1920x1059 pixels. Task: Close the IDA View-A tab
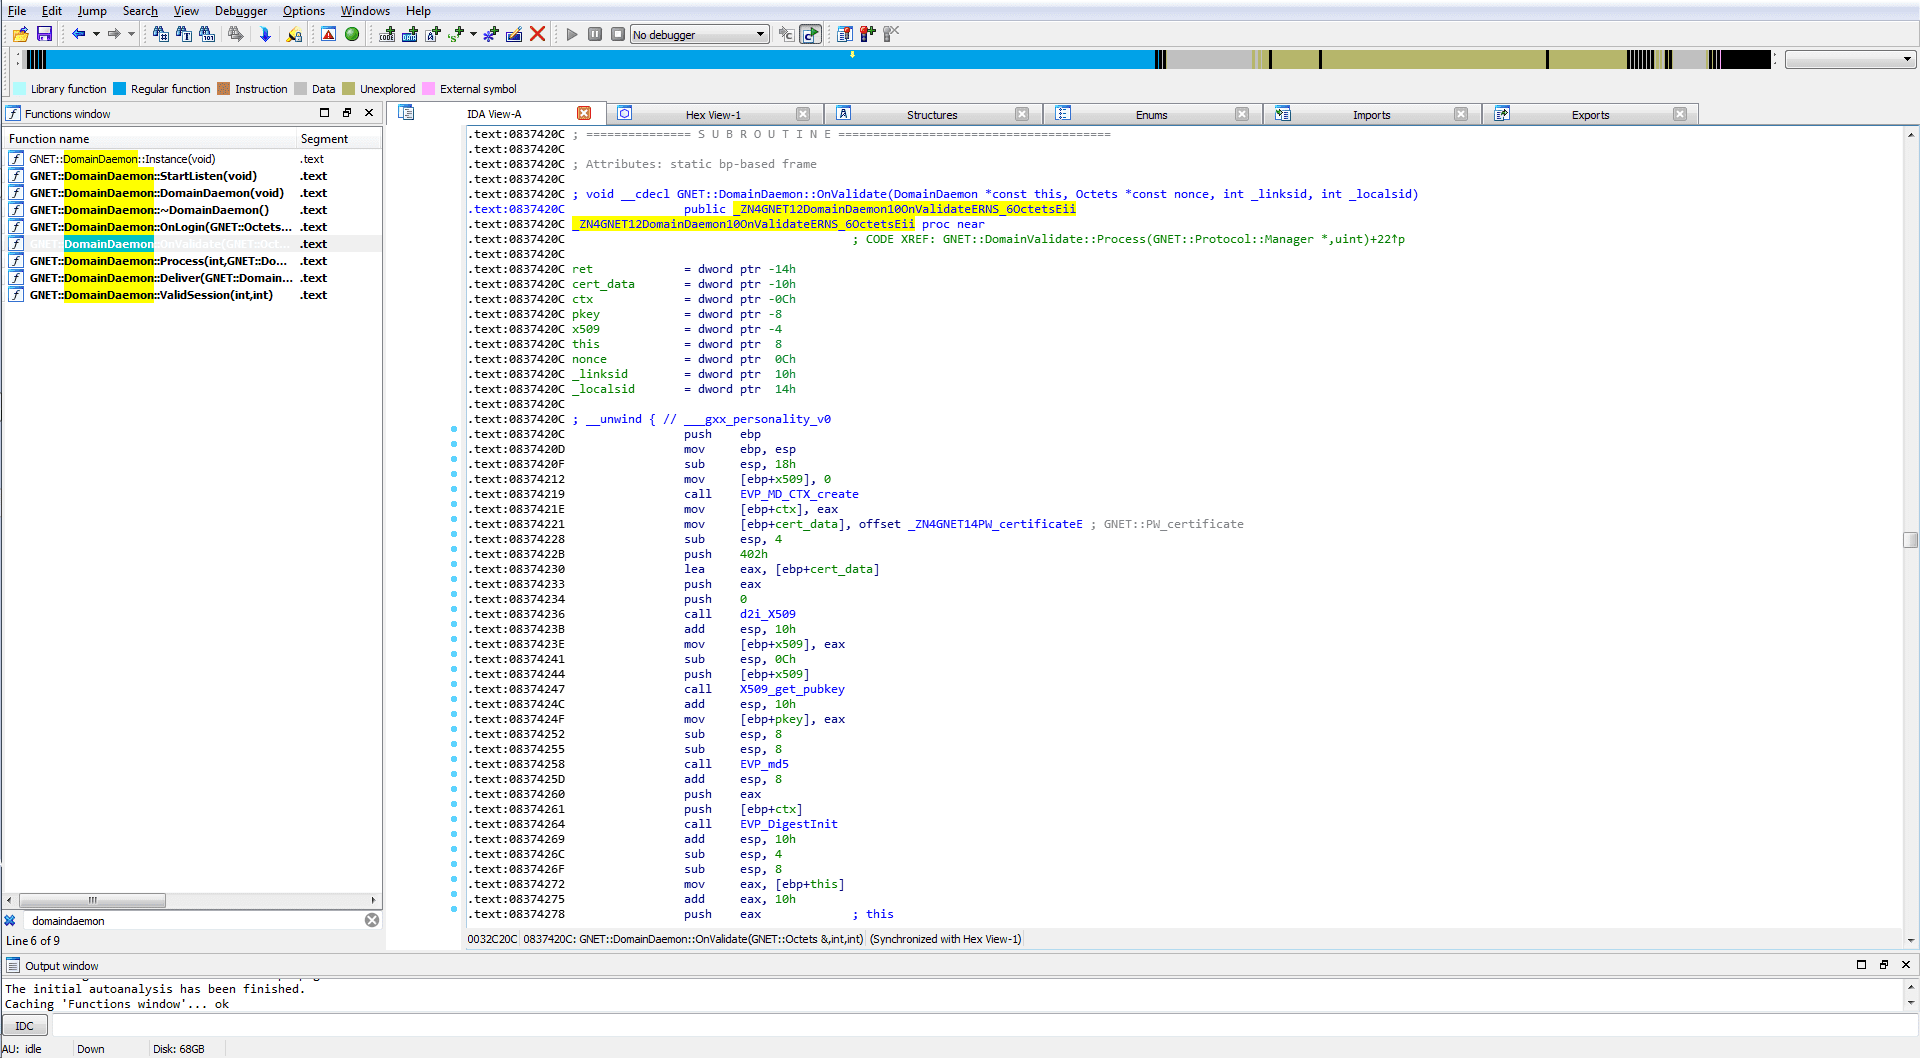click(584, 113)
